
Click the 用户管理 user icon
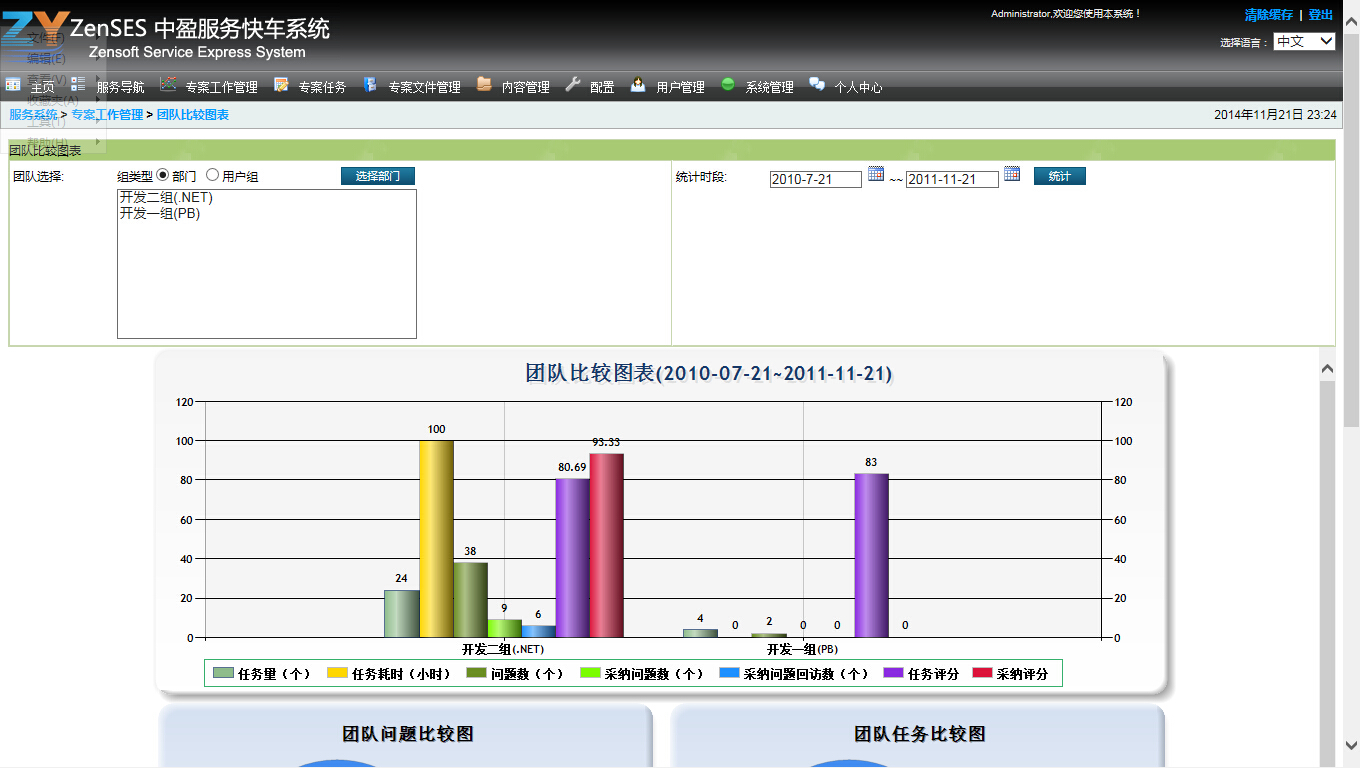point(638,85)
